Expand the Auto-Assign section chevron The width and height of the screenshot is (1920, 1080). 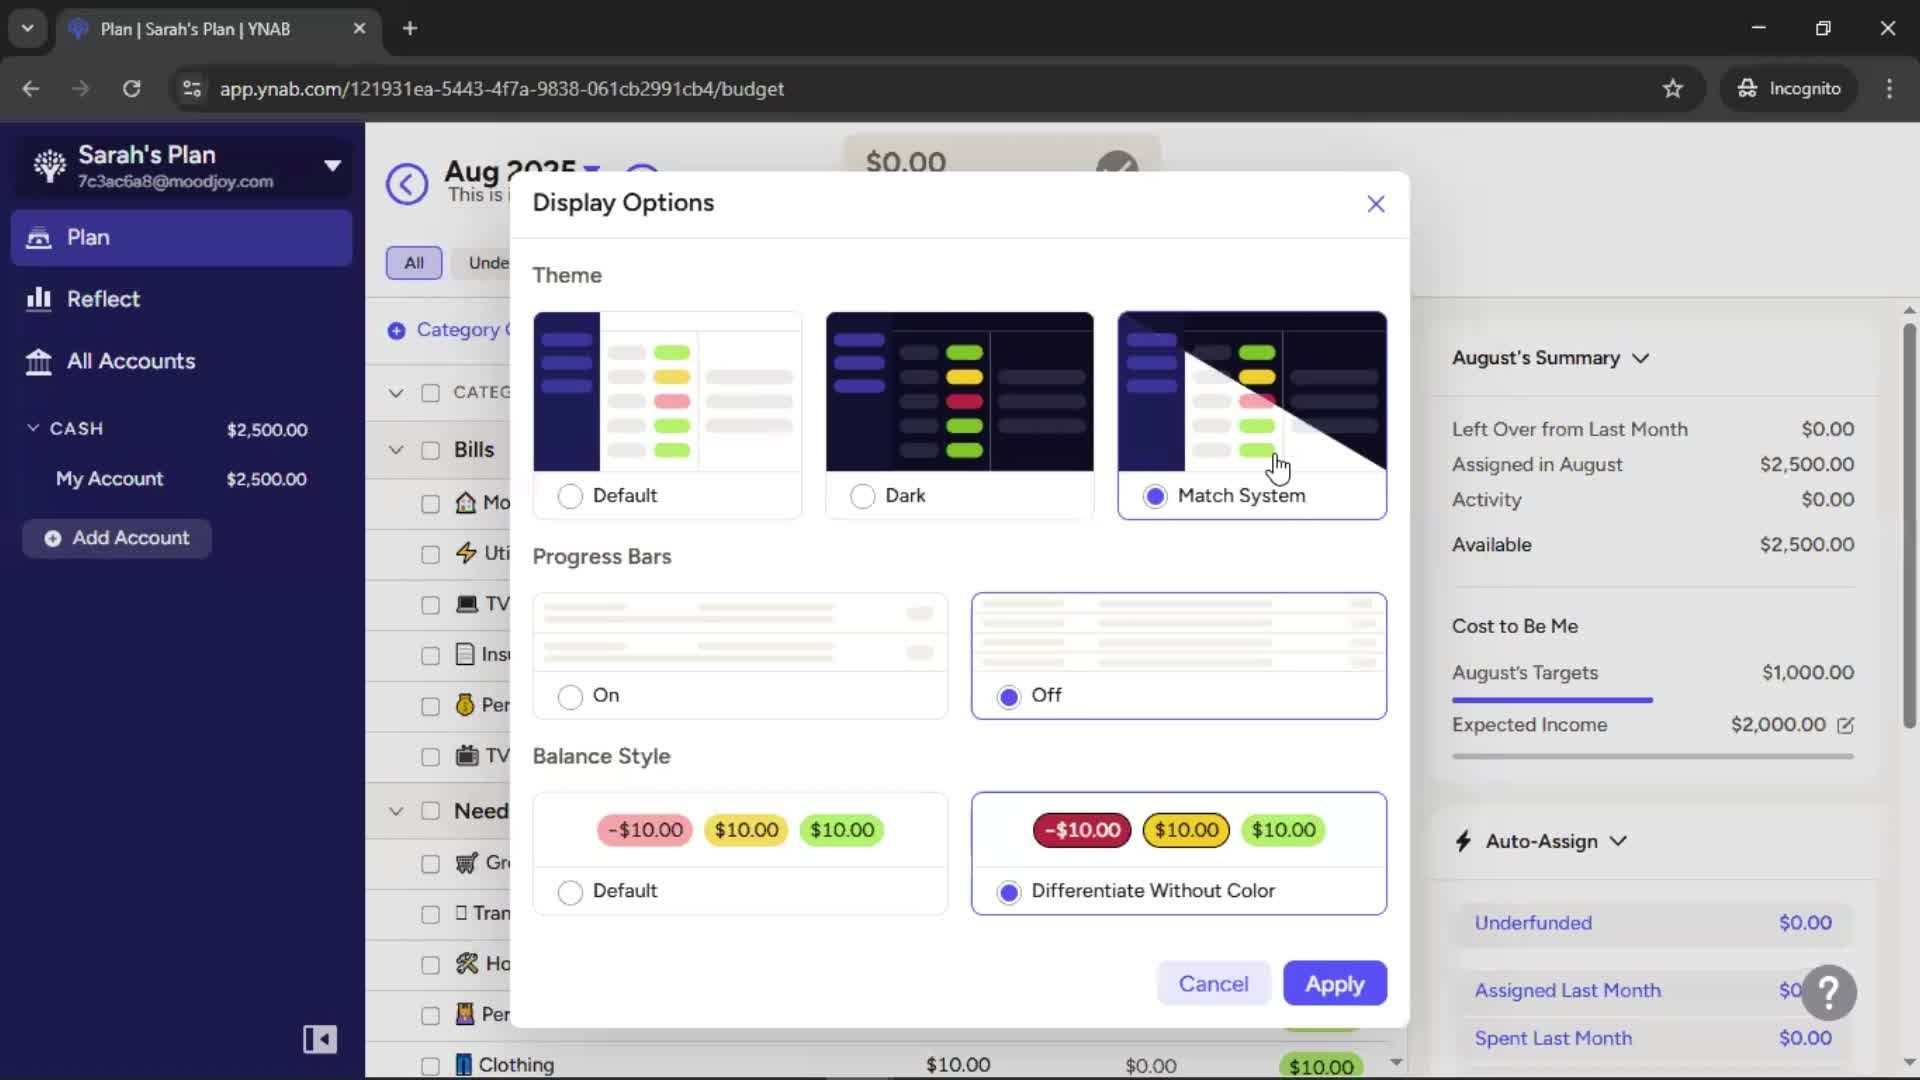[x=1618, y=842]
